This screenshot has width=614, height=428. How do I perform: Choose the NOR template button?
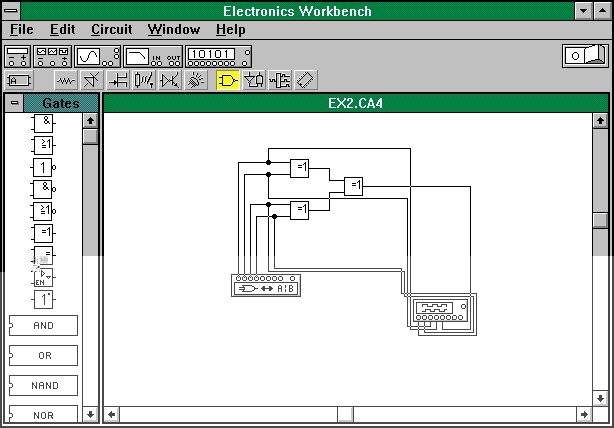[x=43, y=414]
